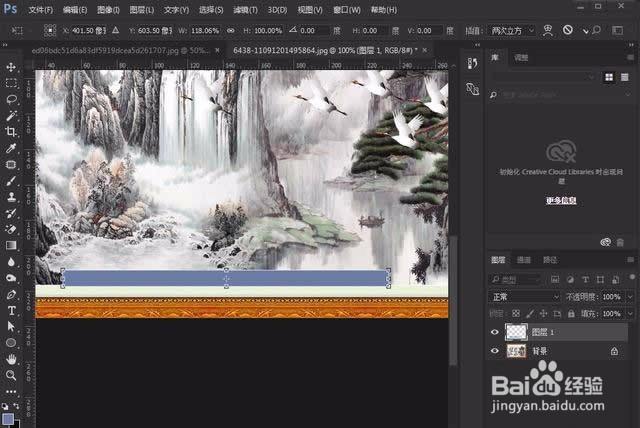
Task: Select the Rectangular Marquee tool
Action: coord(11,83)
